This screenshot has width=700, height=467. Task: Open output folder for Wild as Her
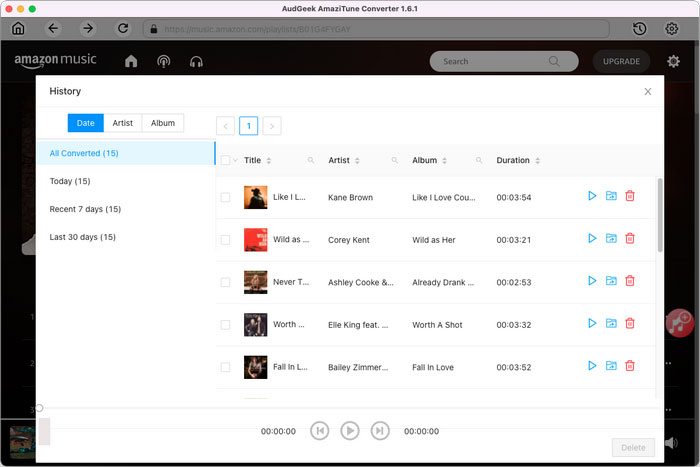click(611, 238)
